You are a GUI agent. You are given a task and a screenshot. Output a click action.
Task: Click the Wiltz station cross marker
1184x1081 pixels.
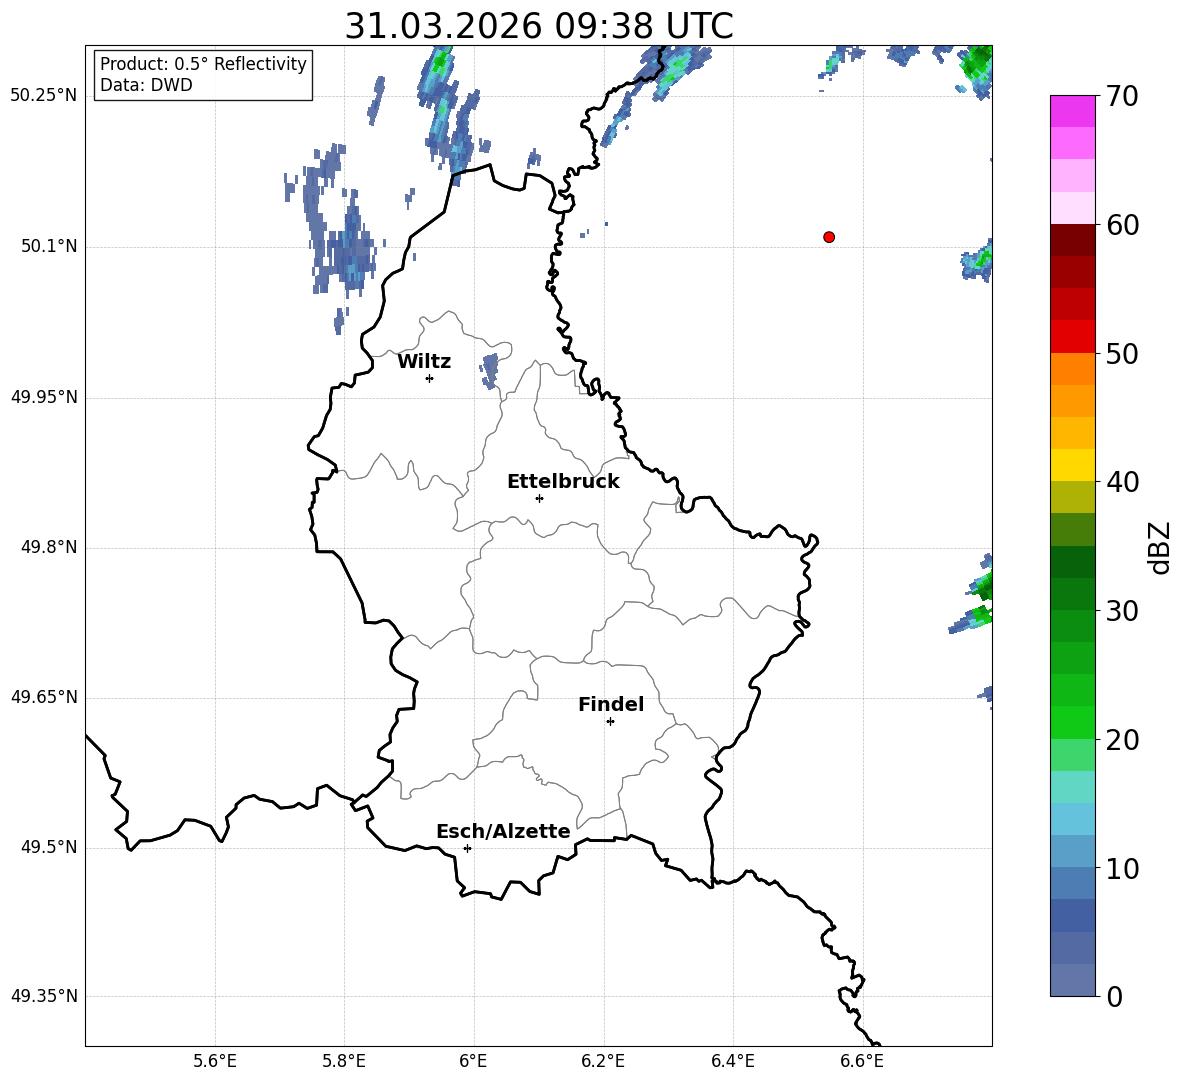(x=430, y=378)
